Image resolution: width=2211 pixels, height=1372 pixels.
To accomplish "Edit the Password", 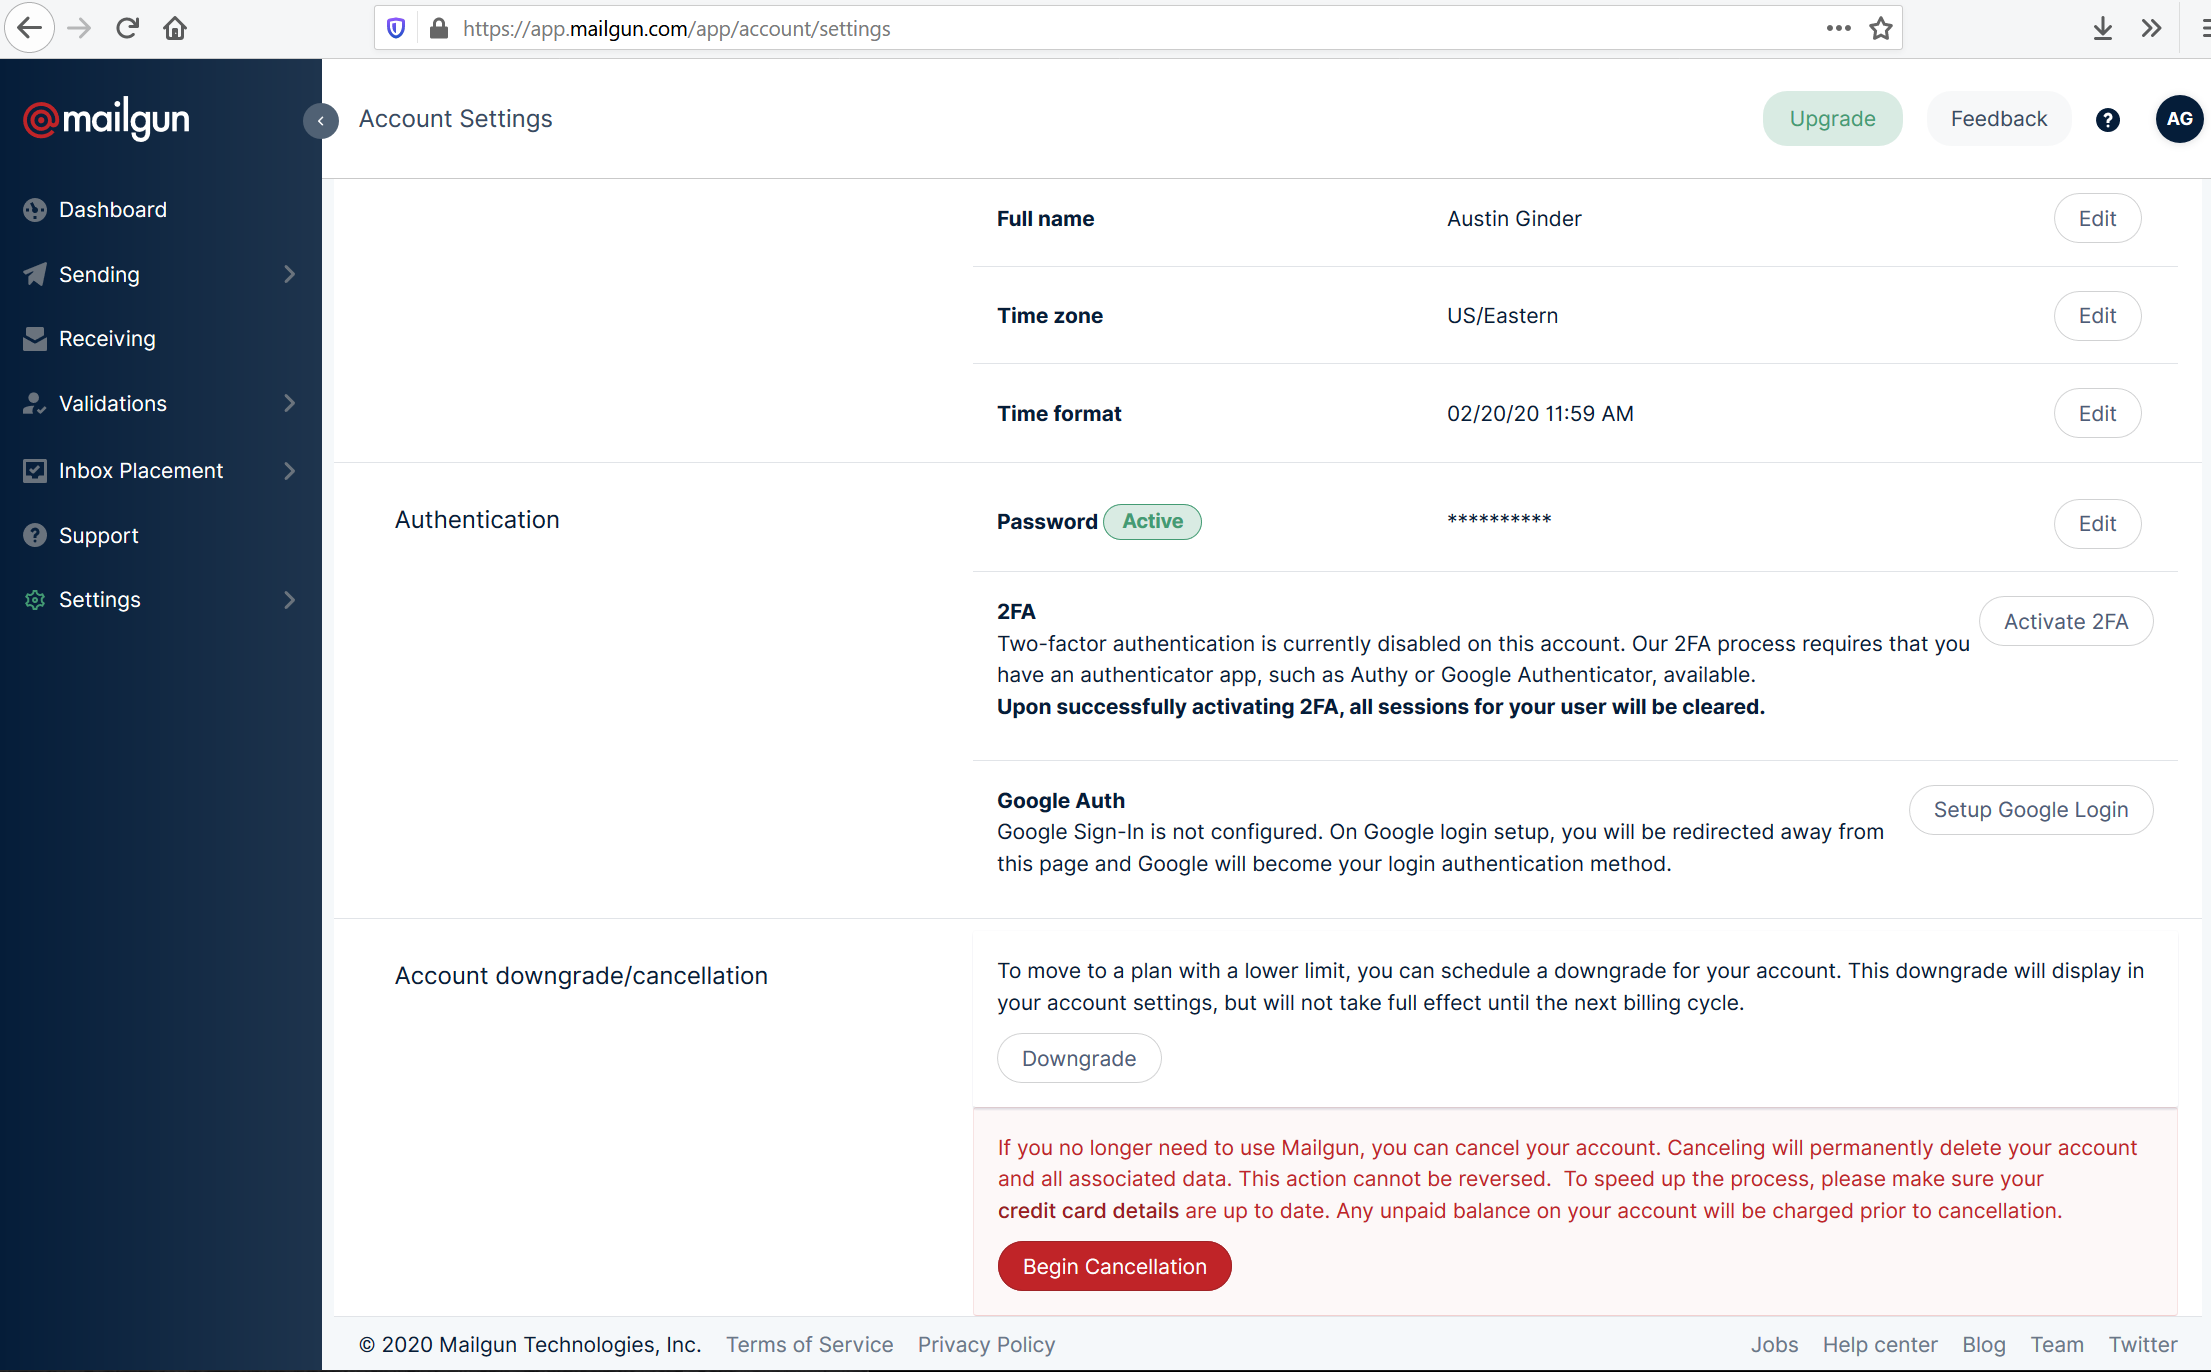I will click(x=2097, y=524).
